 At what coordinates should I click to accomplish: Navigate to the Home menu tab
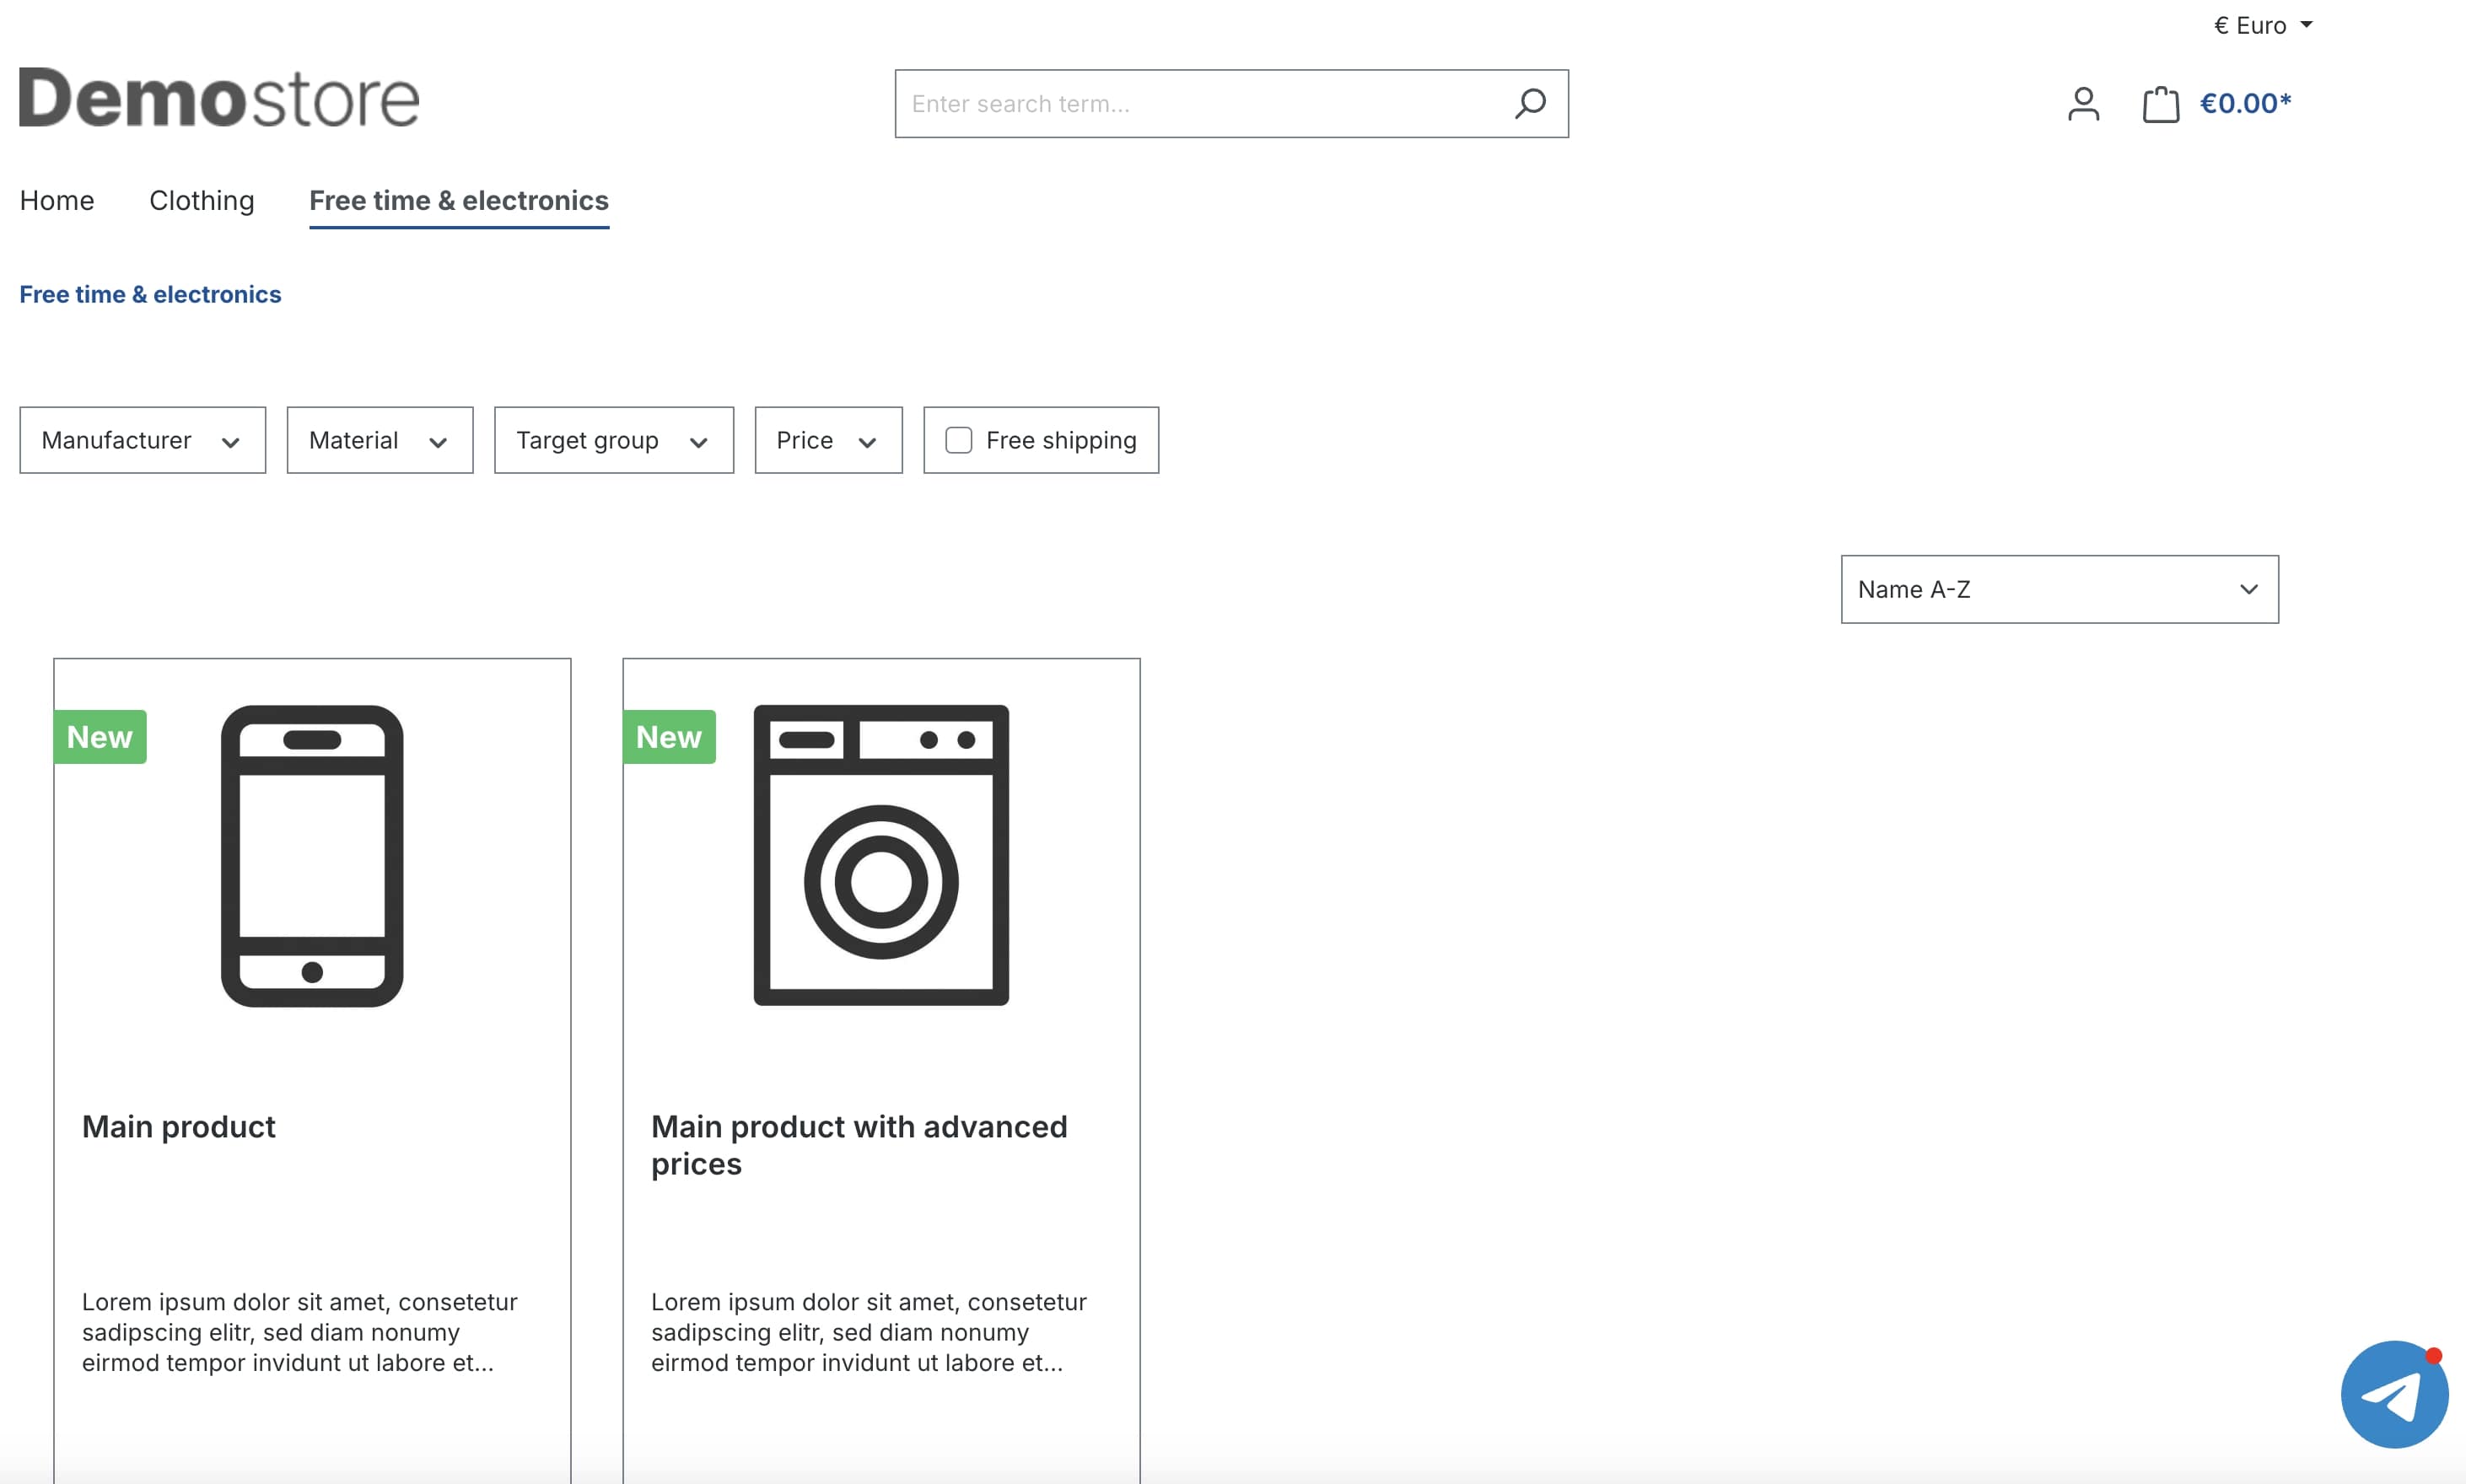point(55,199)
